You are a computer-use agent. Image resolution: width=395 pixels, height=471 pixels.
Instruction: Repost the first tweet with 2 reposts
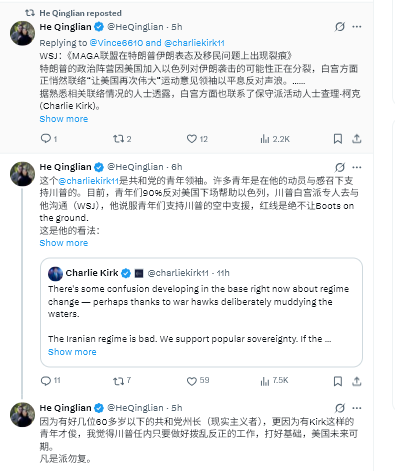click(122, 139)
